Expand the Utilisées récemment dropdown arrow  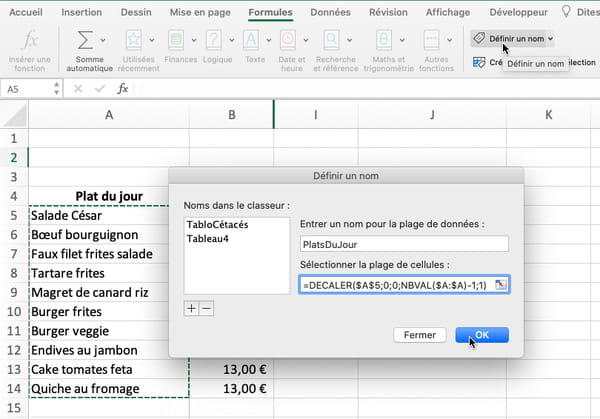[x=152, y=40]
